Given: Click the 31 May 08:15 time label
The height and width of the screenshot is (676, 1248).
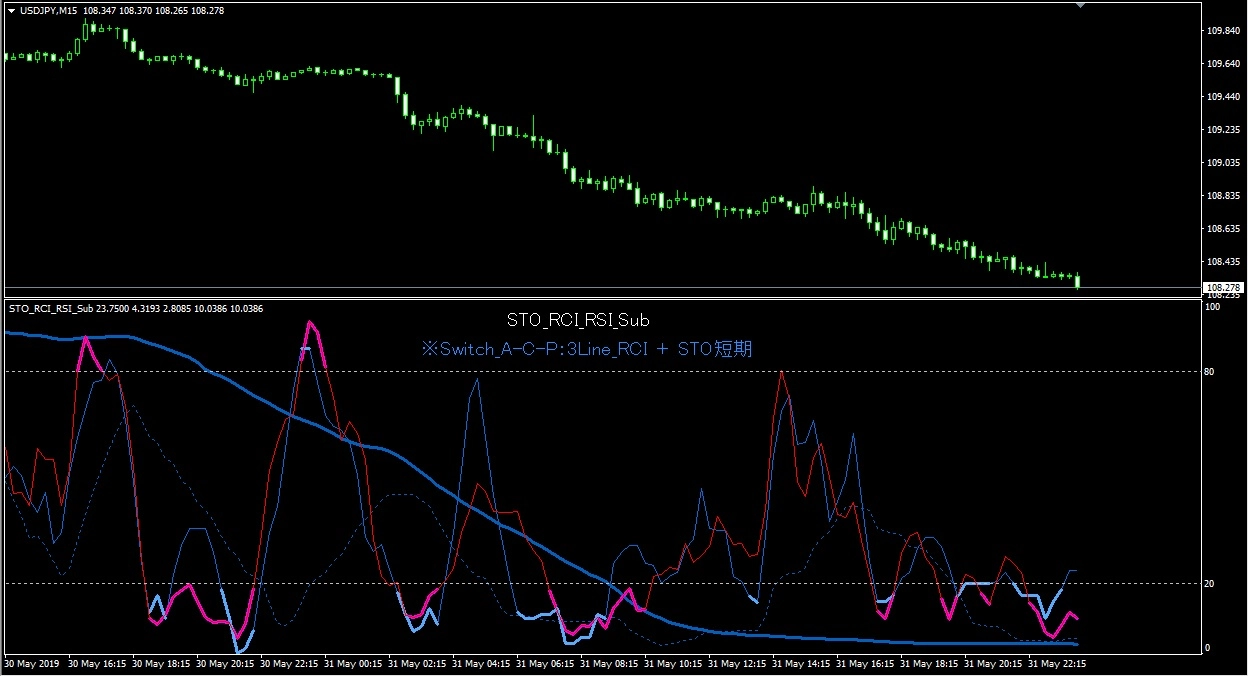Looking at the screenshot, I should (609, 663).
